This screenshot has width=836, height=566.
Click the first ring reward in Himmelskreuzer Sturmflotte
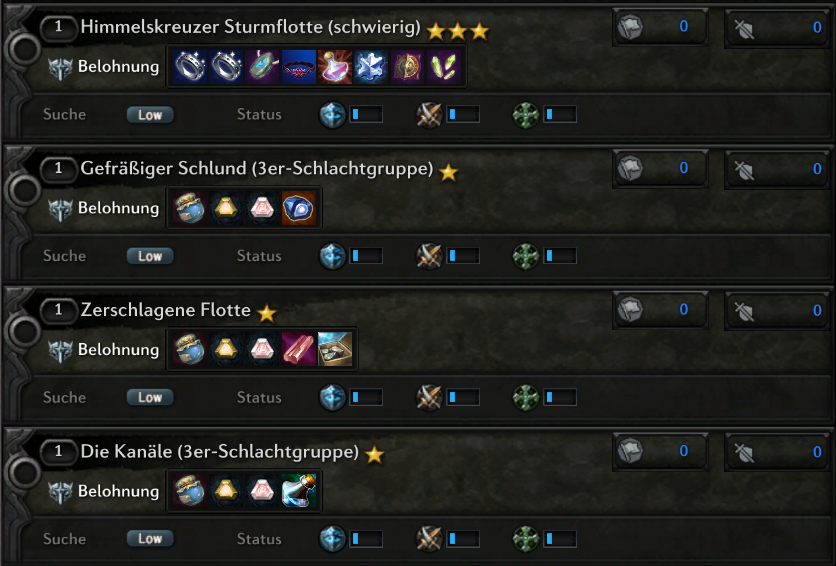[x=189, y=67]
